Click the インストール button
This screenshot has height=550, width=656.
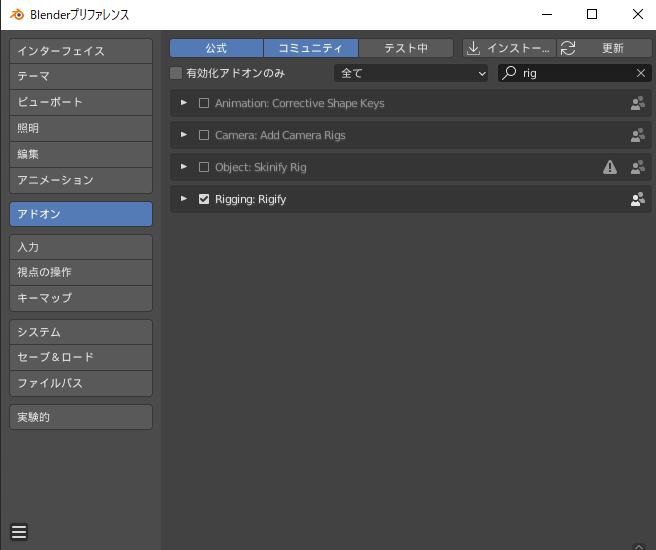coord(508,48)
